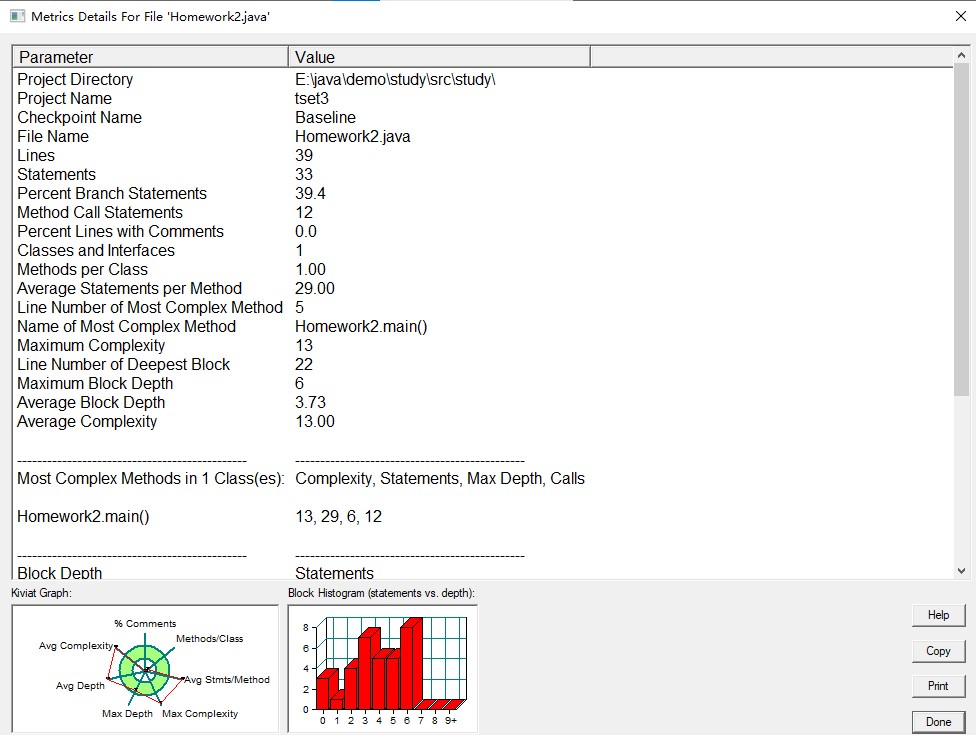Click the value 'Homework2.main()' in Value column
The image size is (976, 735).
(x=361, y=326)
